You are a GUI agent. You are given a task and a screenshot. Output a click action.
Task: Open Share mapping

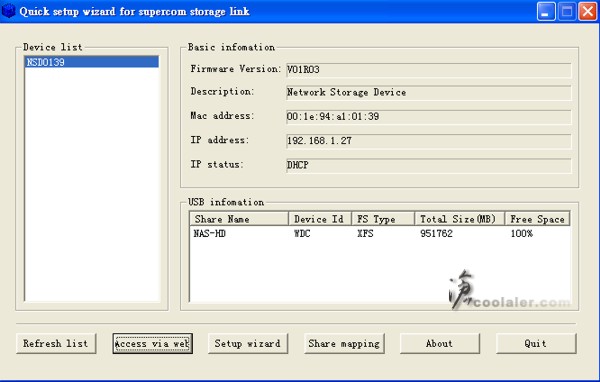tap(344, 343)
